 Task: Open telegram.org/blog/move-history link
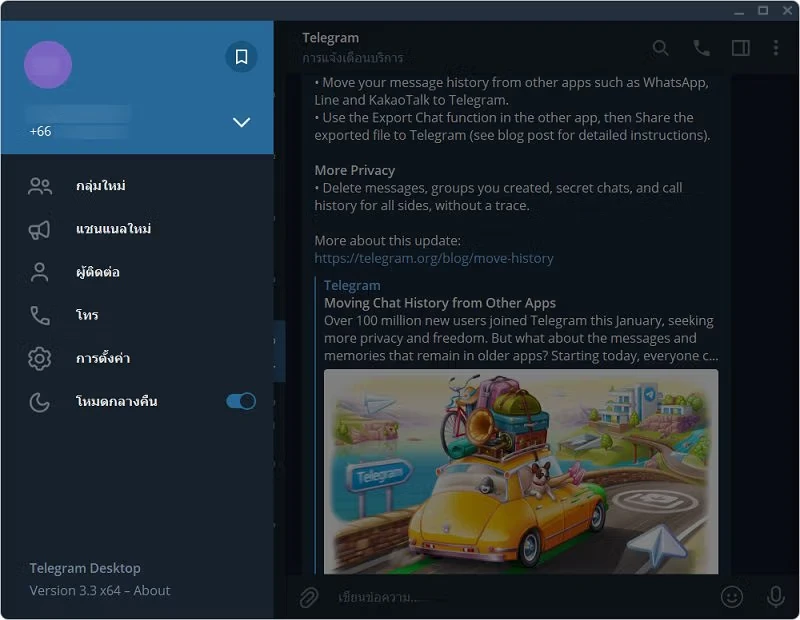tap(433, 258)
